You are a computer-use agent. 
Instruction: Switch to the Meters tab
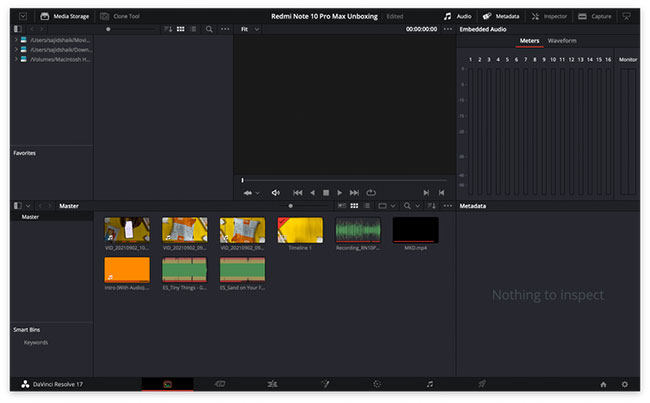click(529, 41)
